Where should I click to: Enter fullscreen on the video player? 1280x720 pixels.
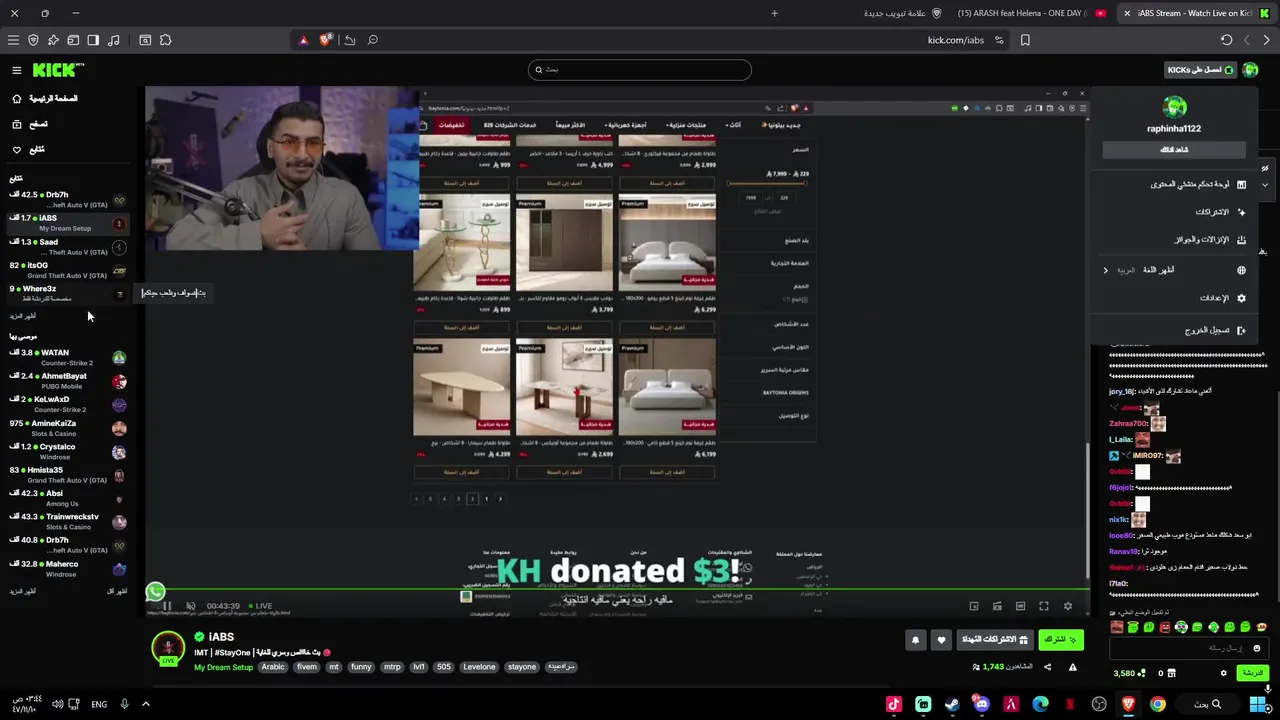pos(1044,606)
